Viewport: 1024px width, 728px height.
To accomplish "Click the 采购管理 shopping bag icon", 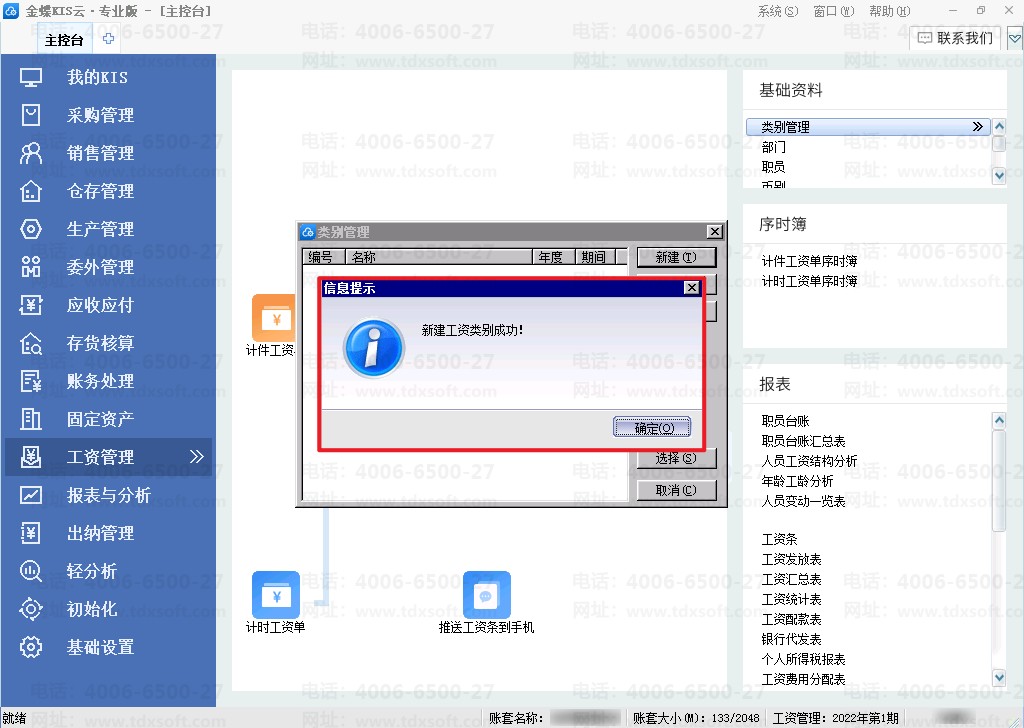I will [x=31, y=115].
